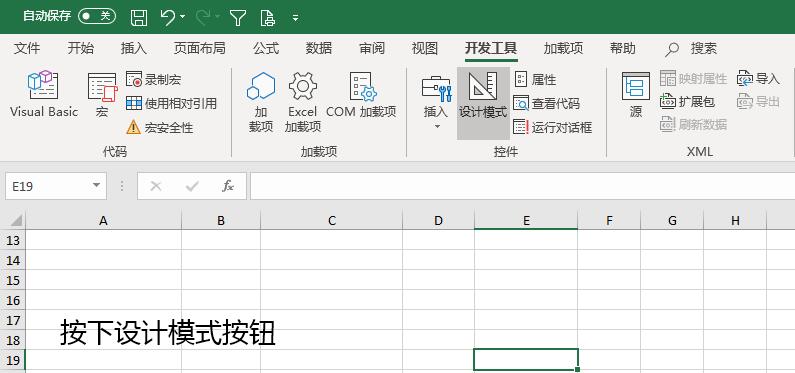Click 刷新数据 in XML group
Viewport: 795px width, 373px height.
point(694,124)
